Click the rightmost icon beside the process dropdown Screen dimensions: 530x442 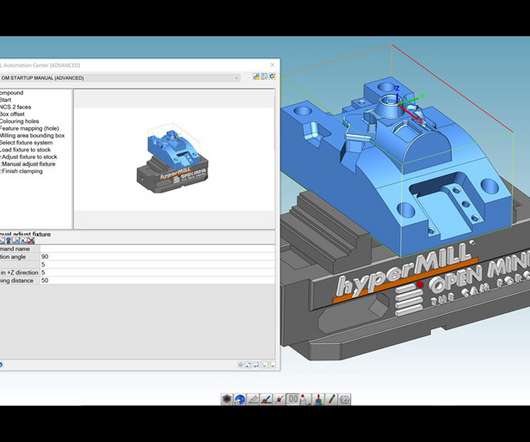pyautogui.click(x=272, y=77)
